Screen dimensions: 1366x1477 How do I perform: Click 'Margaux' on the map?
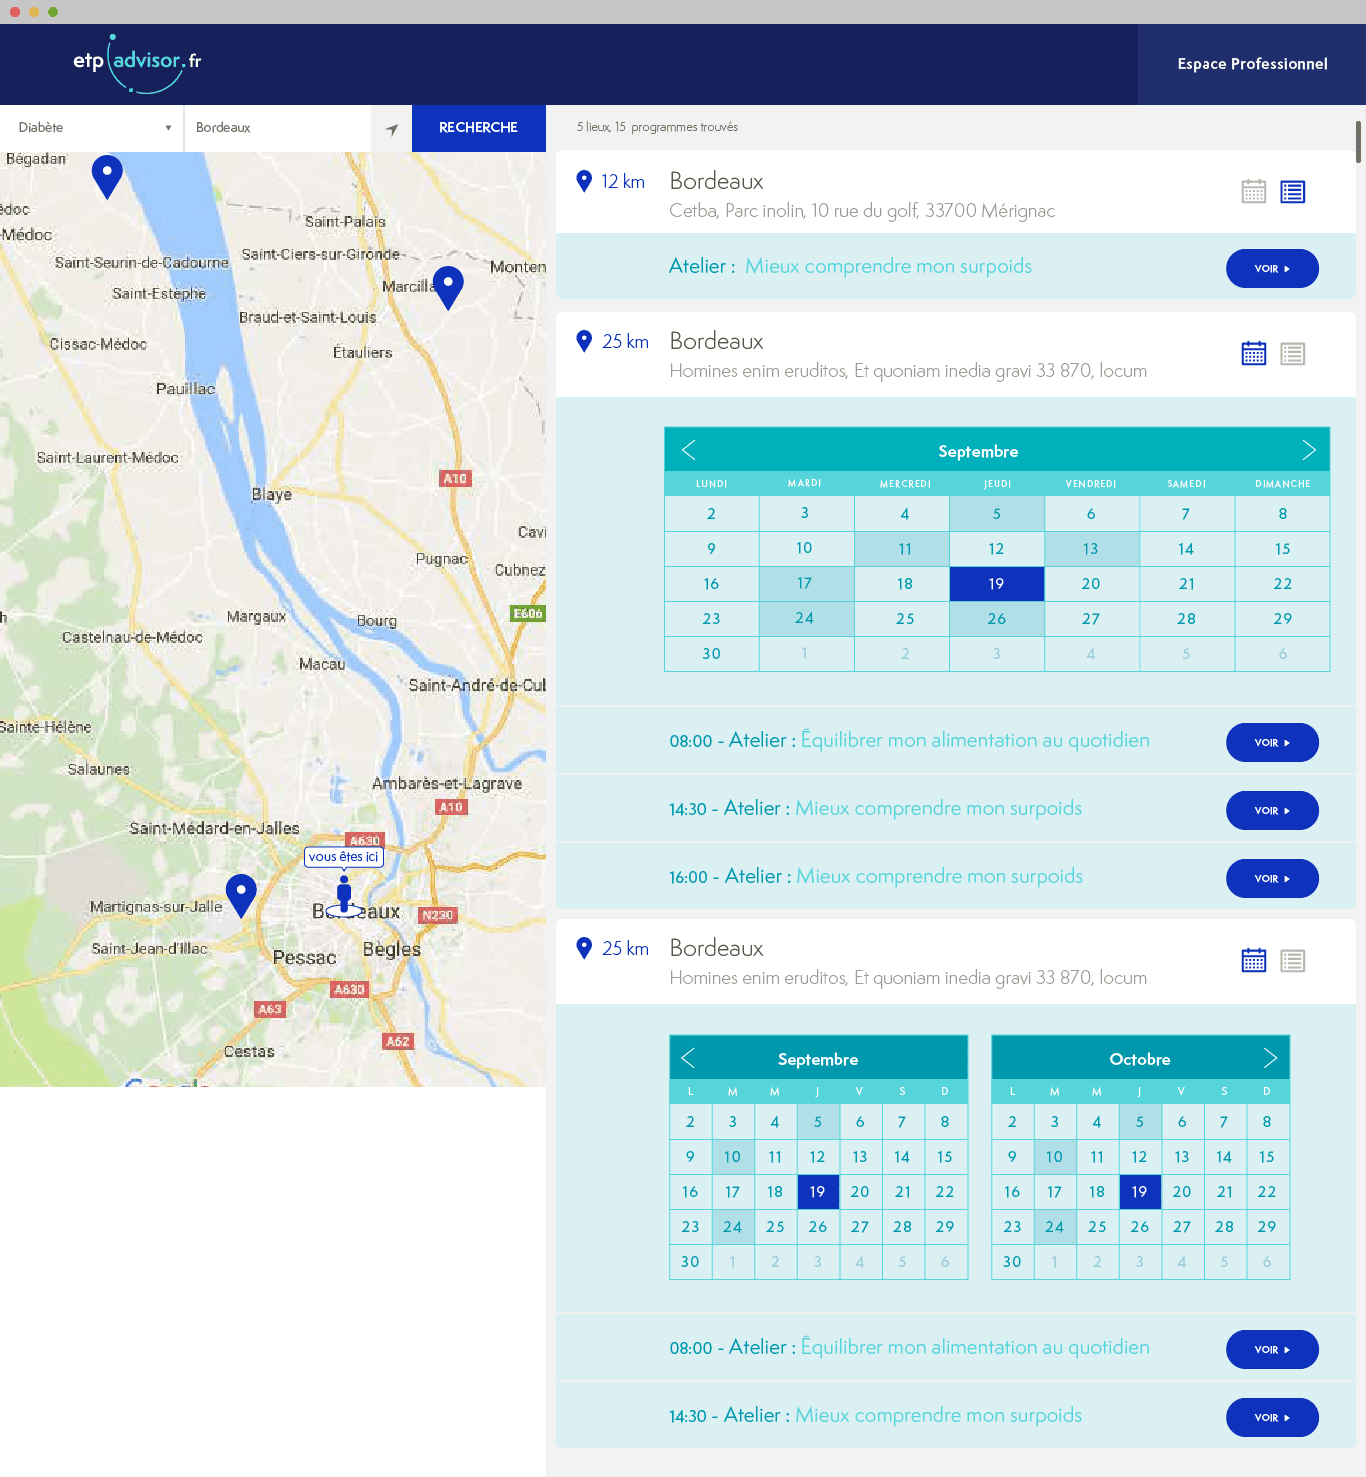coord(257,617)
